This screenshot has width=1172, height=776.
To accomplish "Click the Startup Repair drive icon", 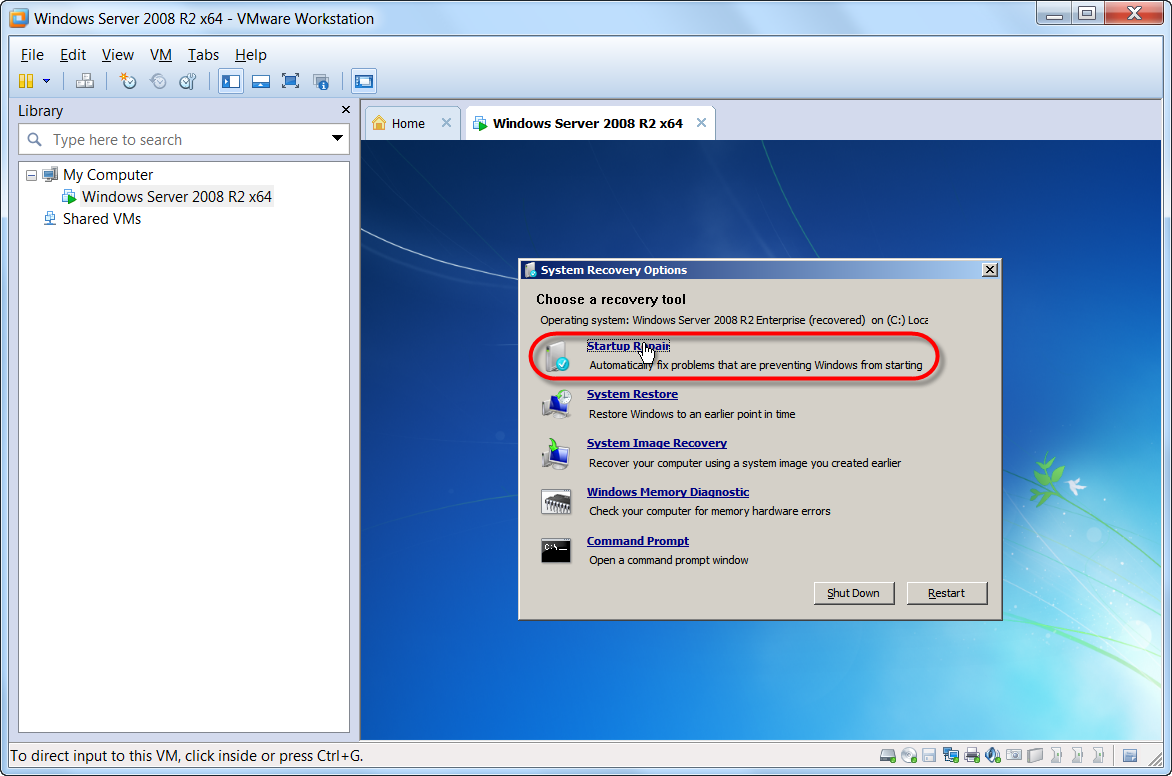I will point(557,356).
